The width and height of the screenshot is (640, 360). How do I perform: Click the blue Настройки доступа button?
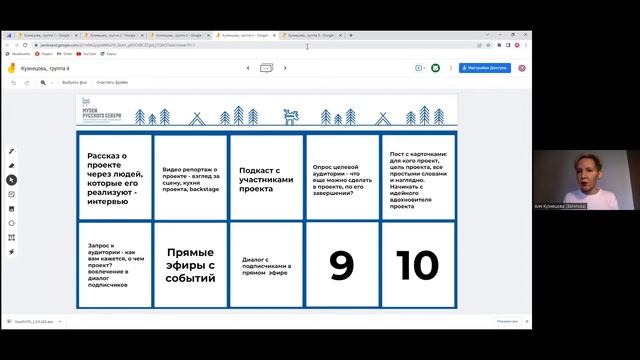click(484, 68)
